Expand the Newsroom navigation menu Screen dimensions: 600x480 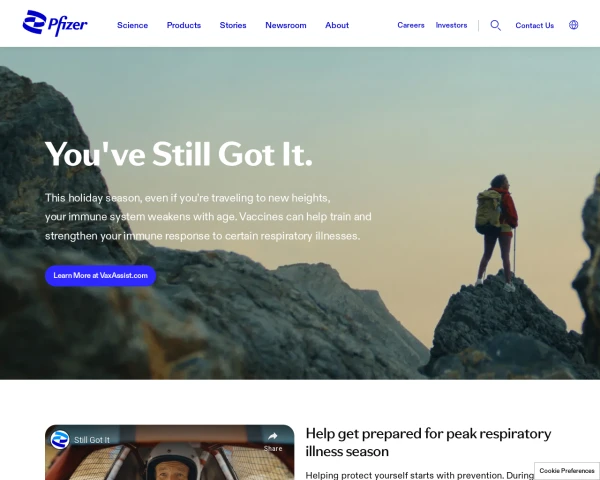pos(286,25)
